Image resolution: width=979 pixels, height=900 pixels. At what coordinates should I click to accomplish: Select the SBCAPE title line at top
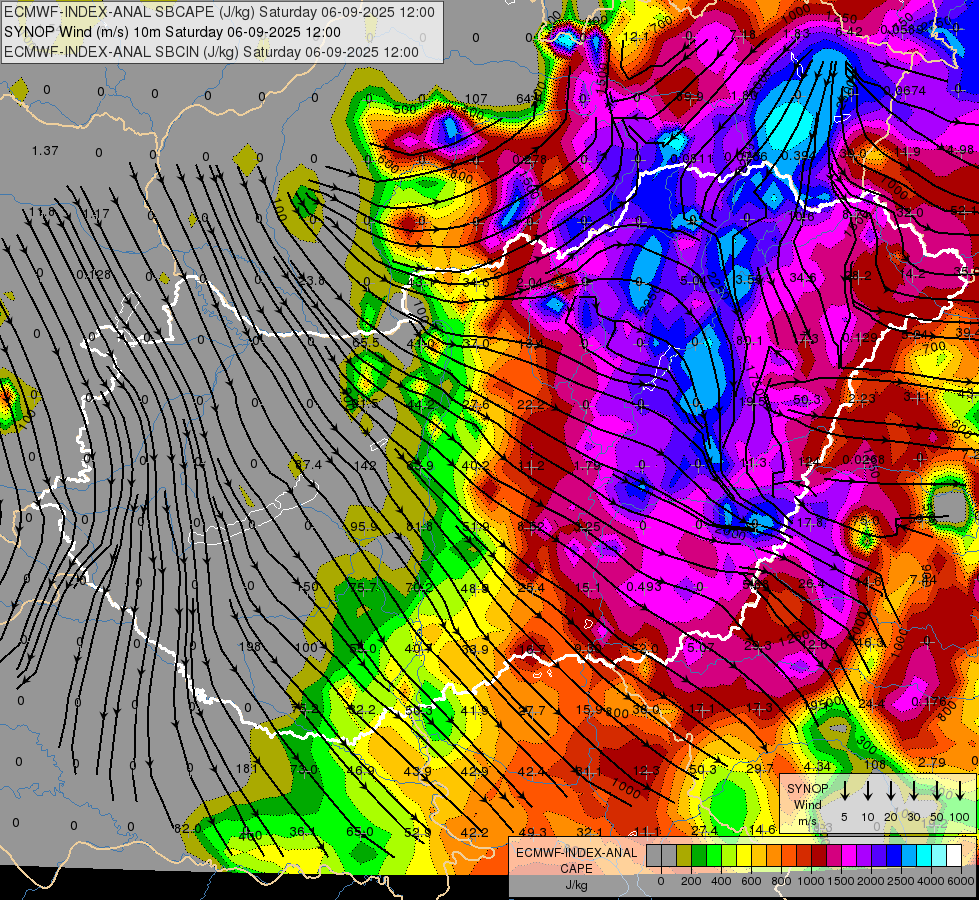[x=219, y=12]
